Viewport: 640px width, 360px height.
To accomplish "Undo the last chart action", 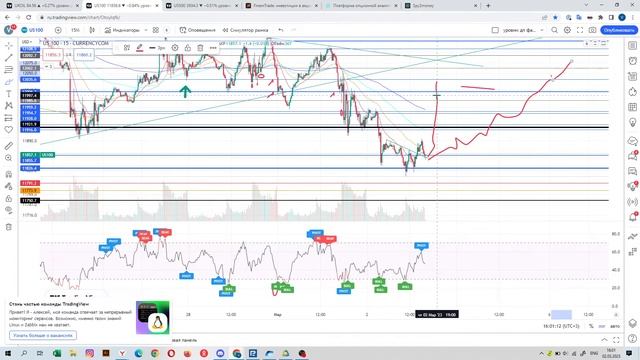I will tap(281, 30).
